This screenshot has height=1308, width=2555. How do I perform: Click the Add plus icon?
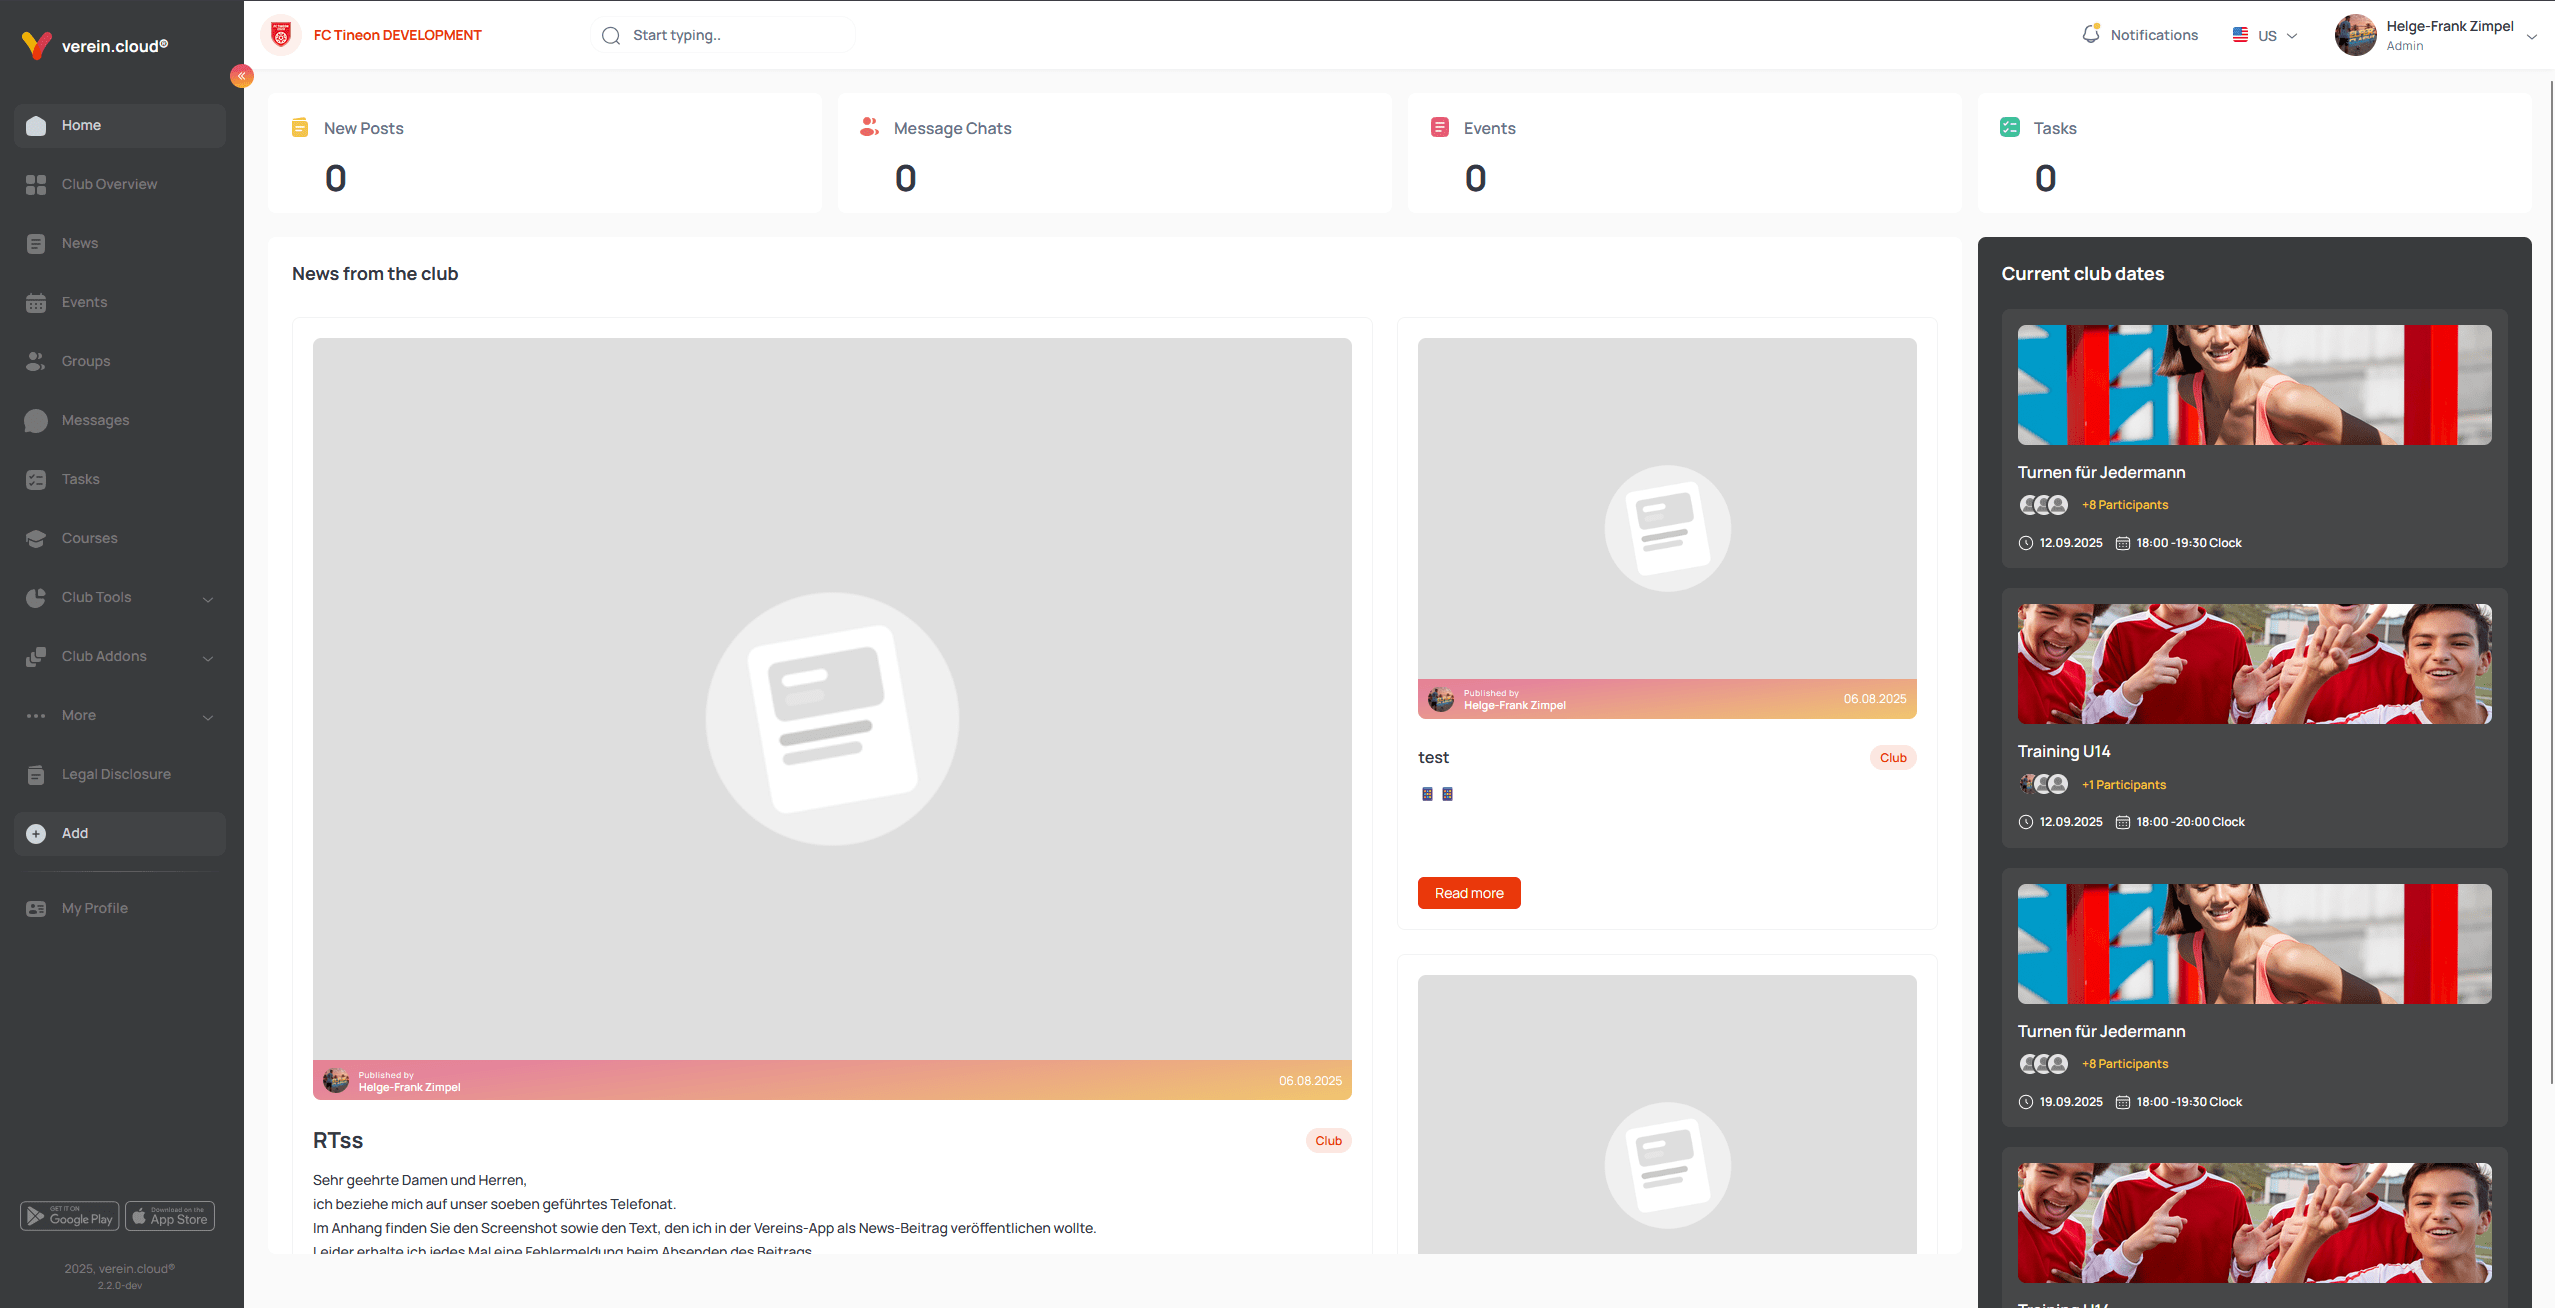[x=36, y=834]
